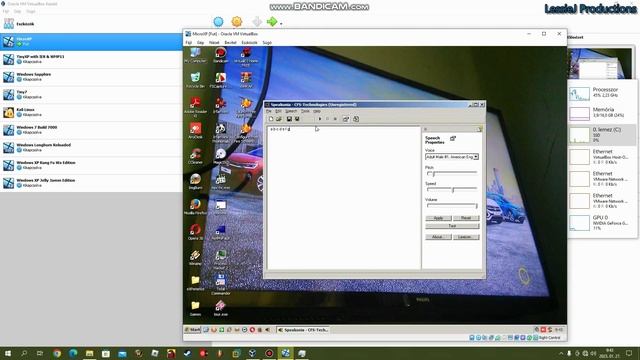Click the Tools item in VirtualBox Manager
Viewport: 640px width, 360px height.
pos(91,24)
